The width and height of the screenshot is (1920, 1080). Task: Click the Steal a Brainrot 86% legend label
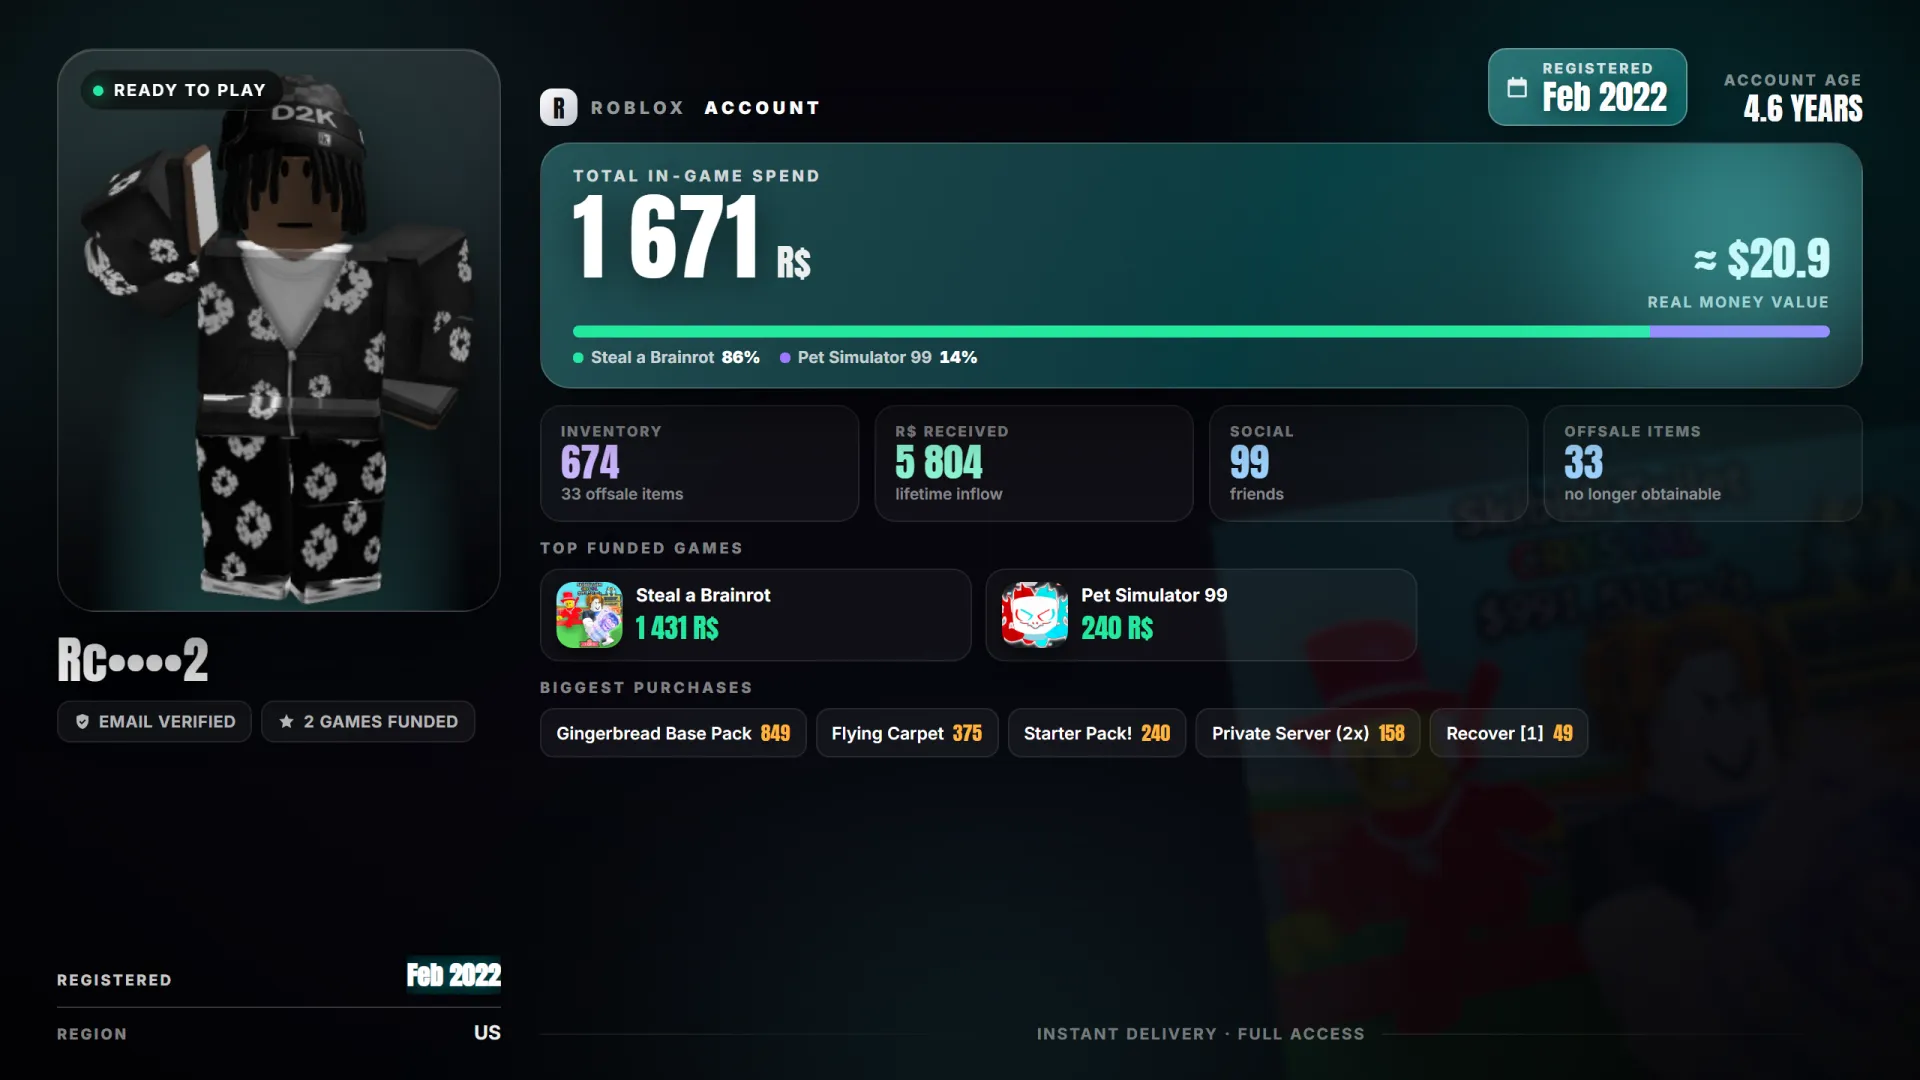[x=675, y=358]
